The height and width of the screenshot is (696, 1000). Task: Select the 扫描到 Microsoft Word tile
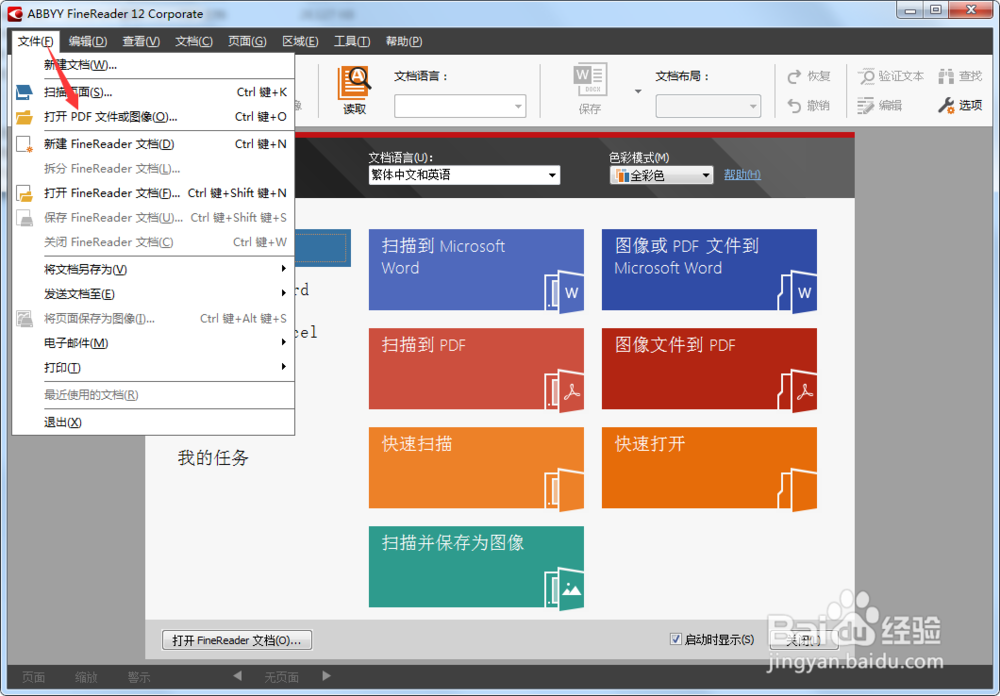[x=476, y=270]
